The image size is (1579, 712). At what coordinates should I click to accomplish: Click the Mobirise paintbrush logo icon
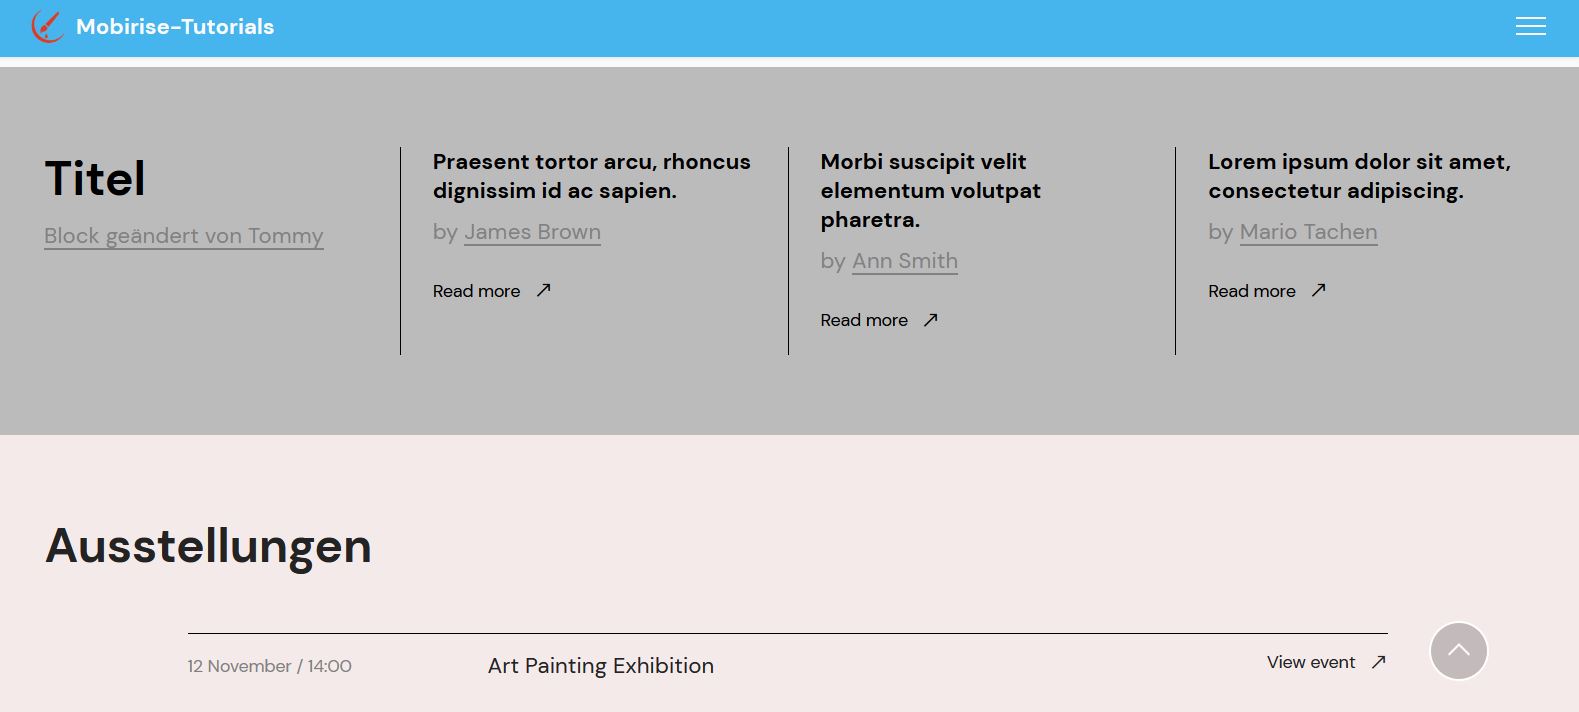tap(47, 27)
